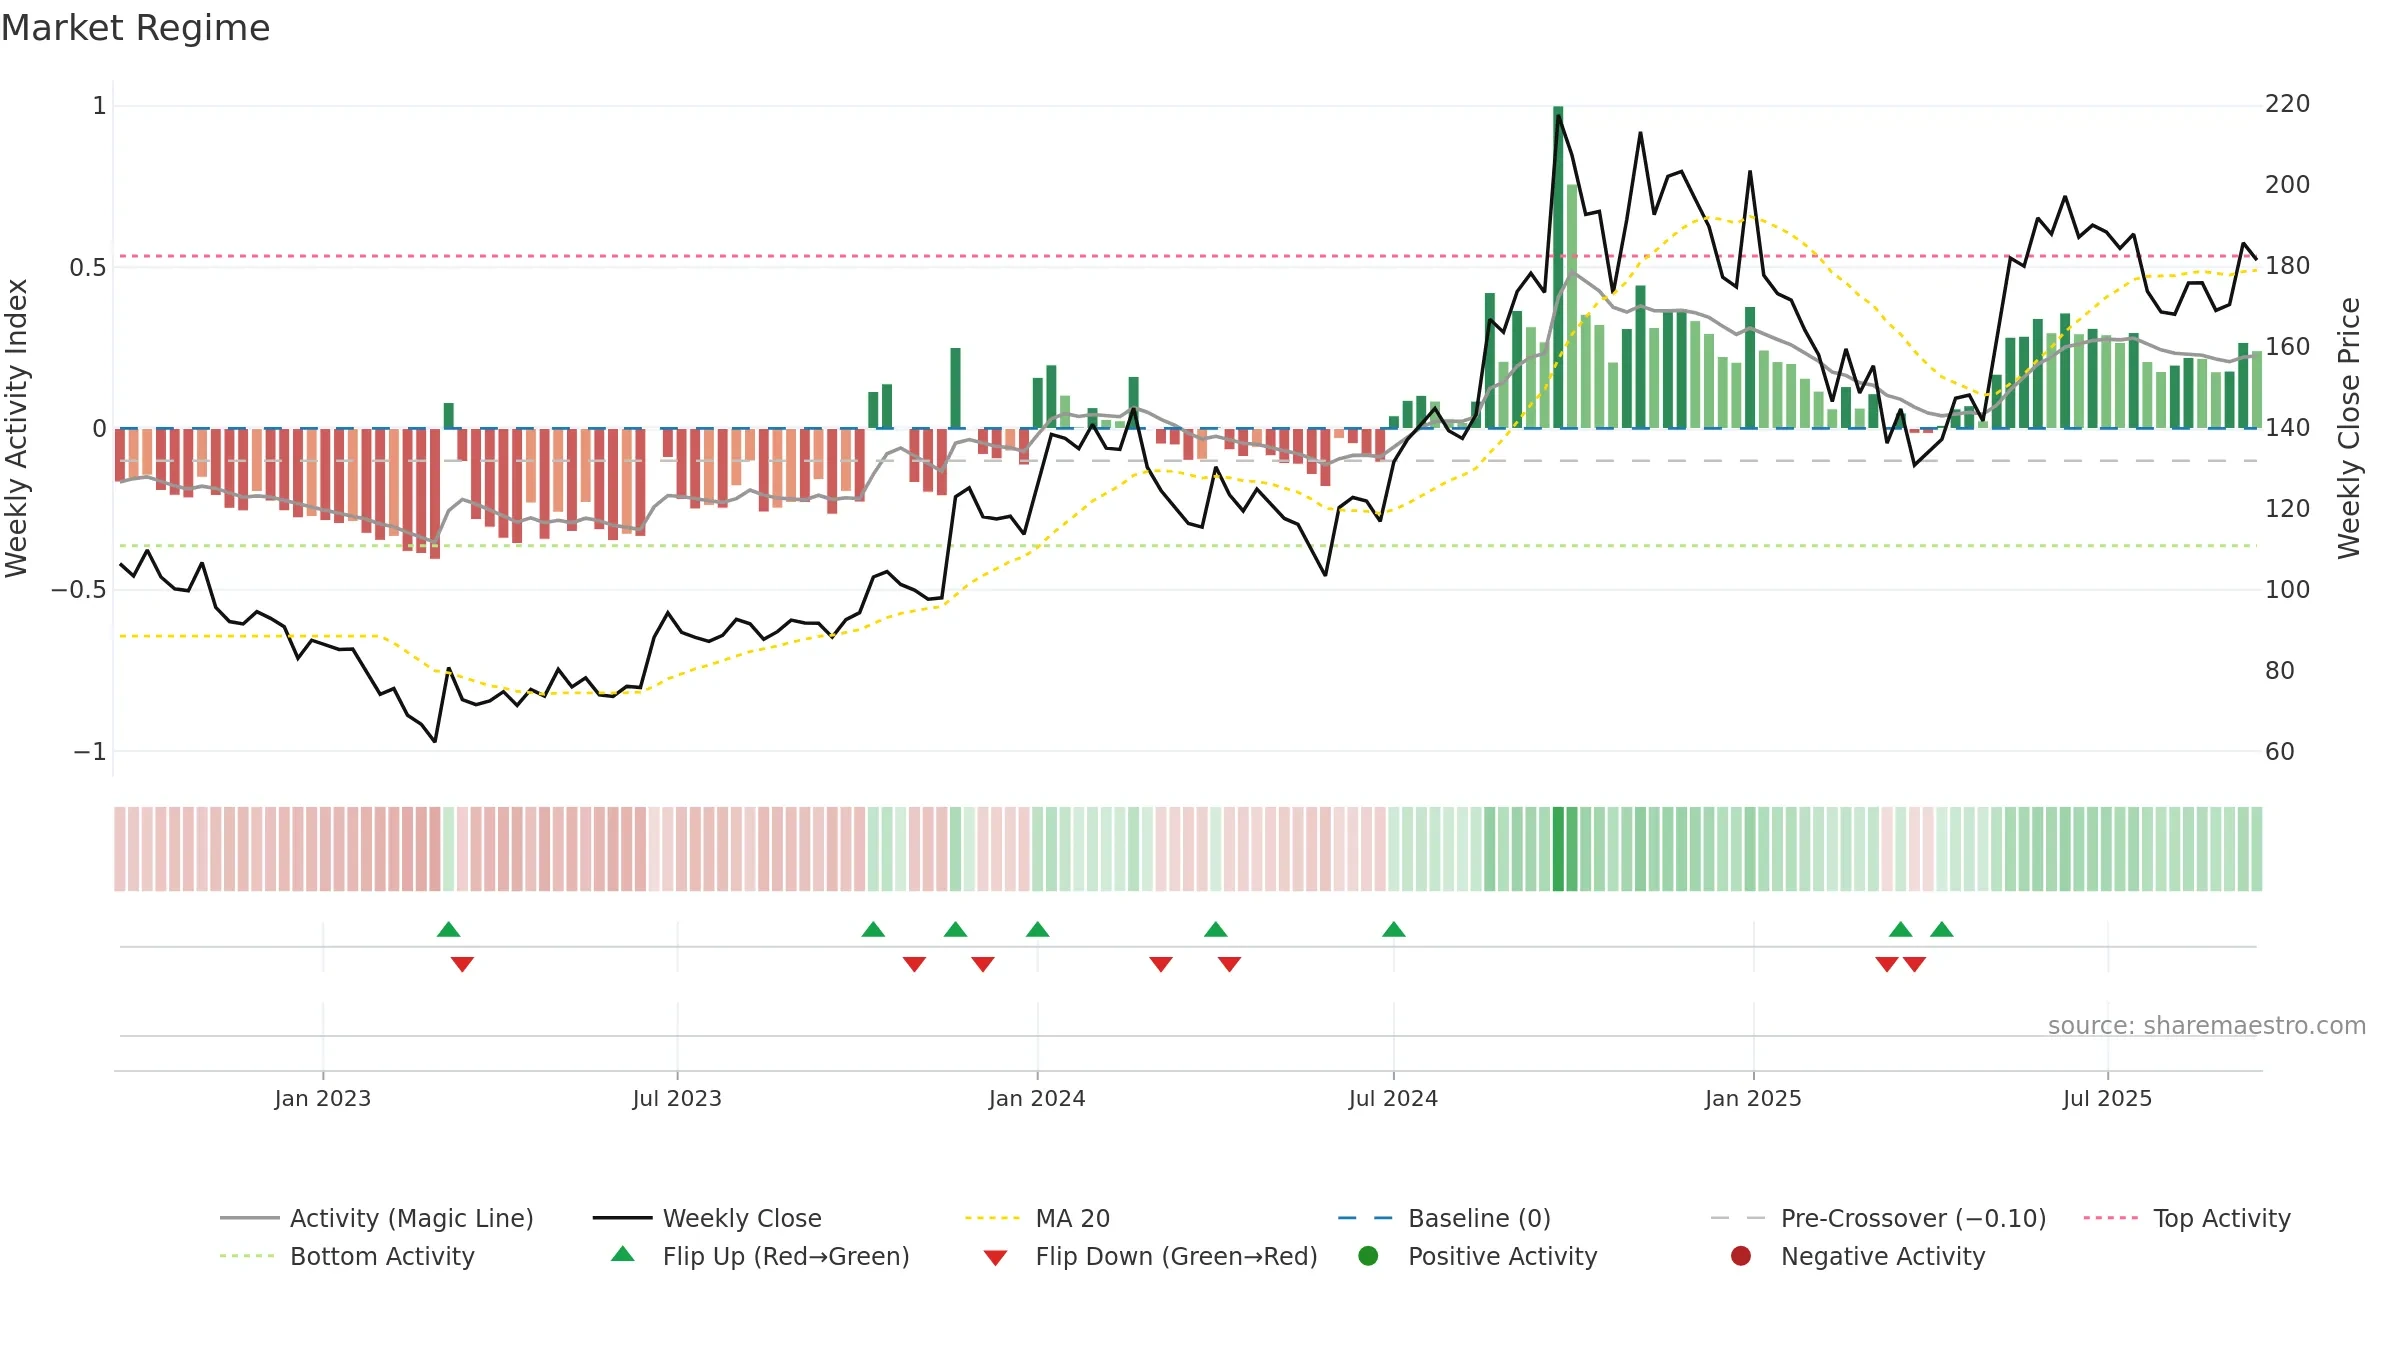Click the red Negative Activity circle legend icon
The width and height of the screenshot is (2400, 1350).
tap(1741, 1256)
